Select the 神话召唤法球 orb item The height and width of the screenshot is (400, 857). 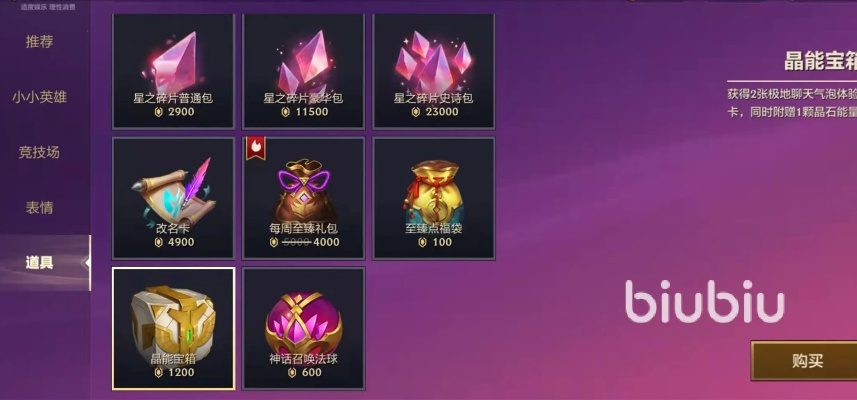[x=303, y=328]
